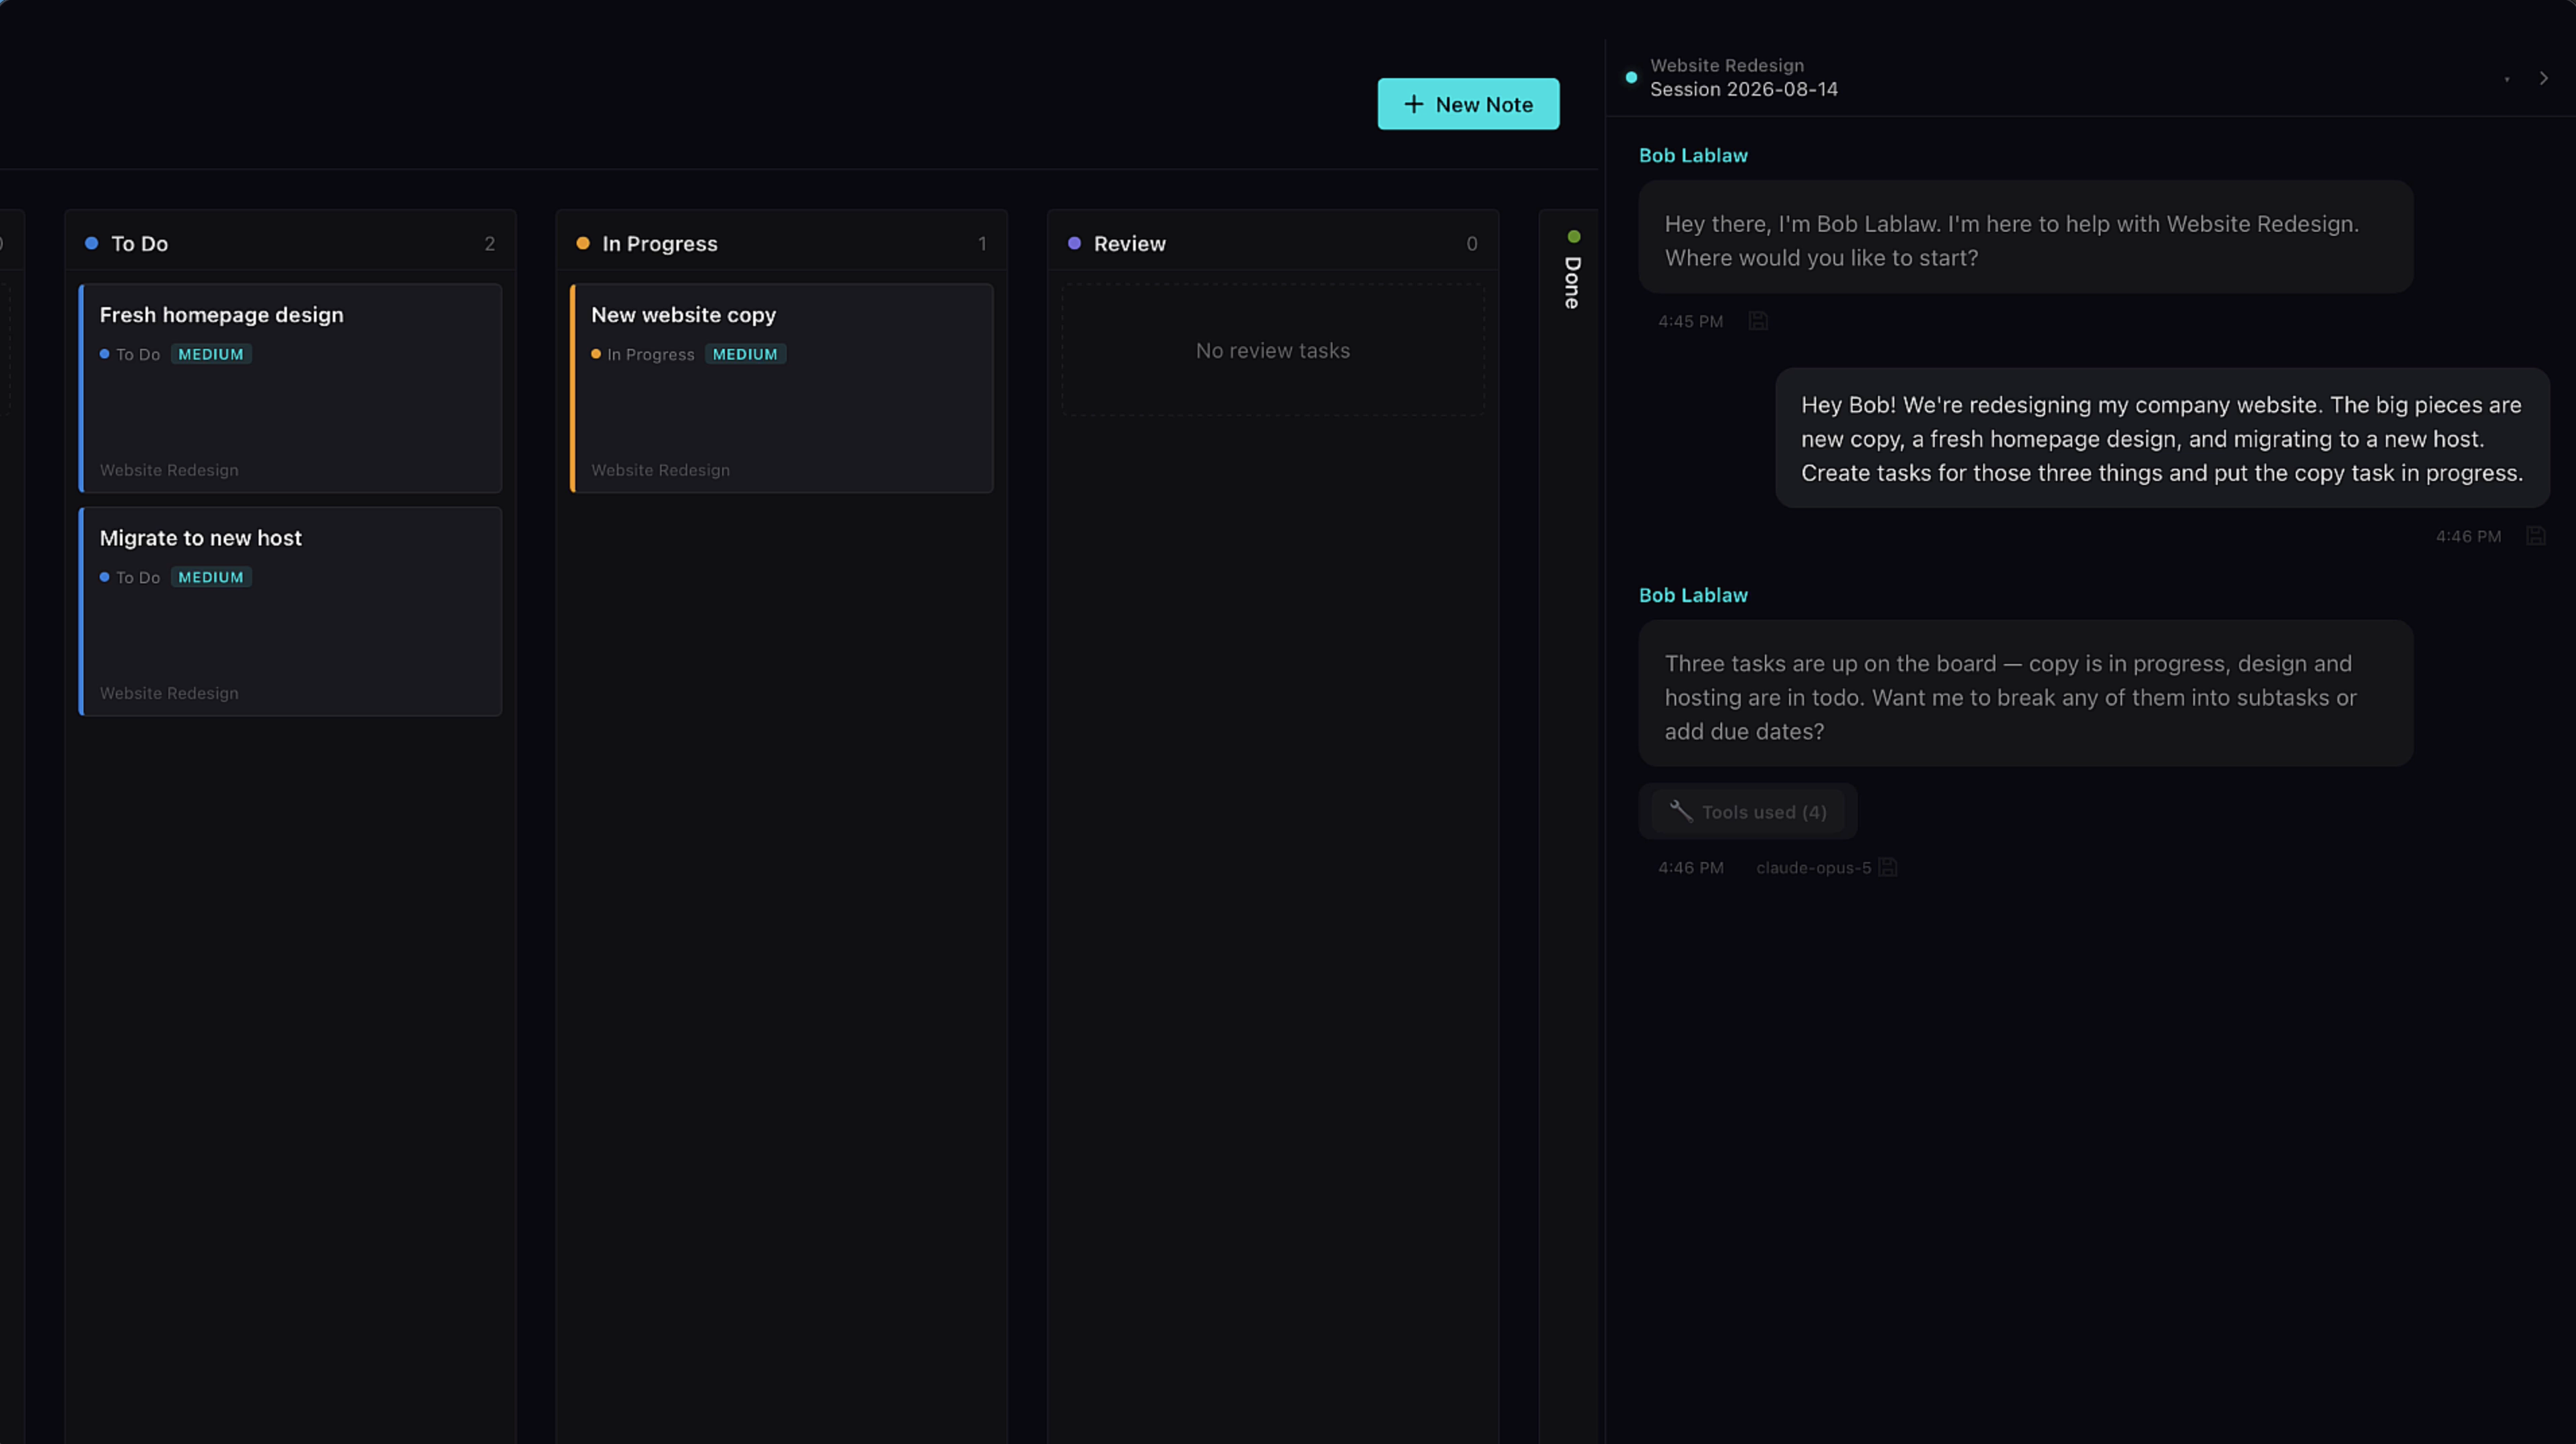Save the 4:45 PM message as note

pyautogui.click(x=1758, y=321)
